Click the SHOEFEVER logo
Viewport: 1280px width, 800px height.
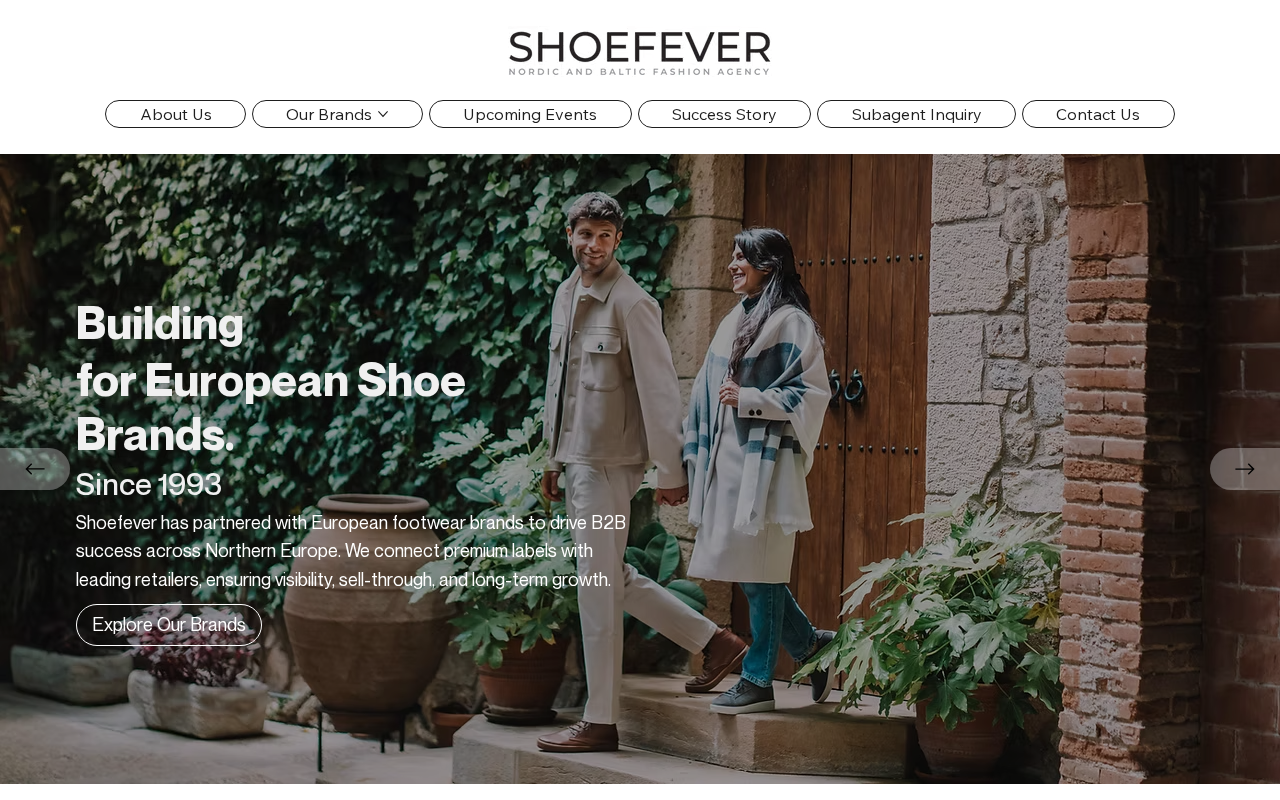pyautogui.click(x=640, y=47)
